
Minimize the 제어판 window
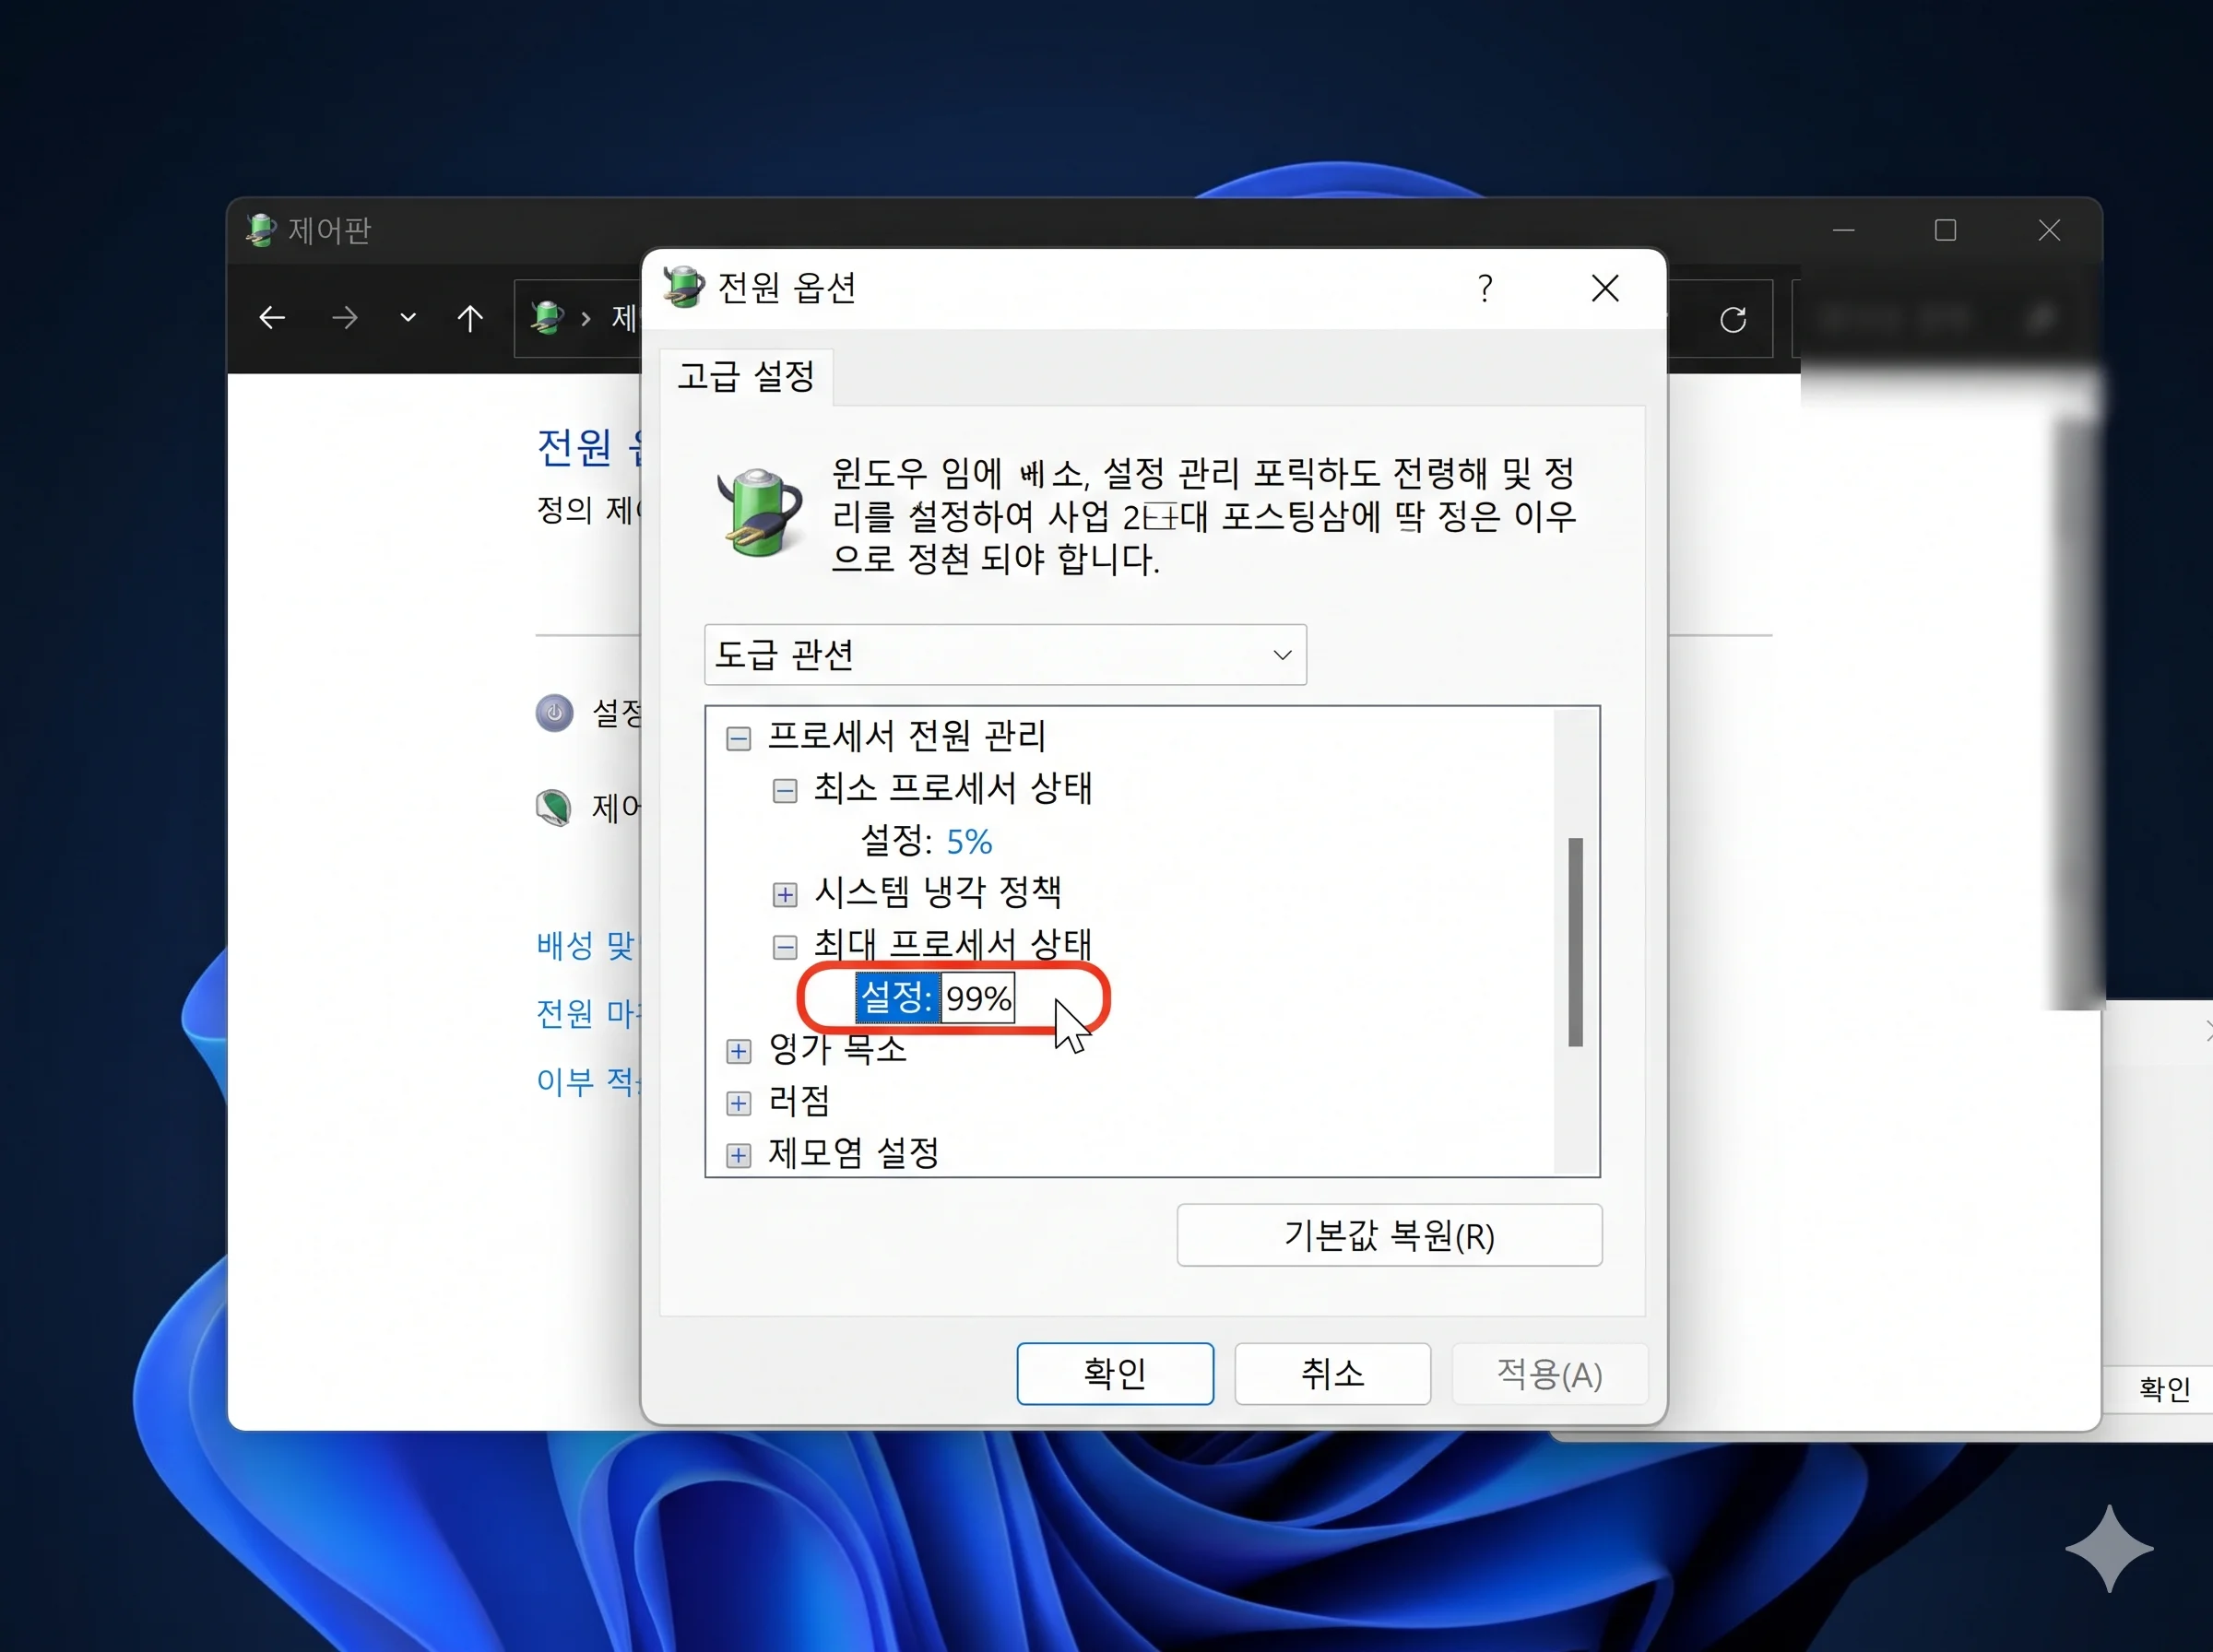pos(1844,230)
